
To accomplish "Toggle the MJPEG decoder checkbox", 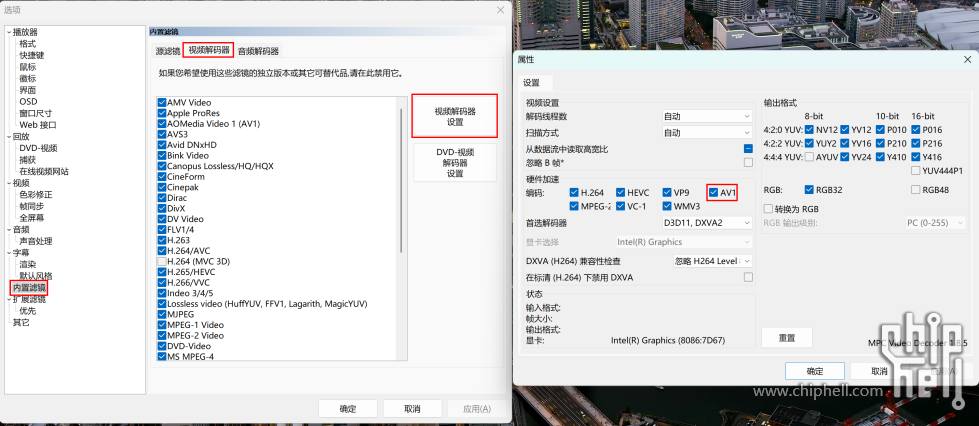I will tap(162, 314).
